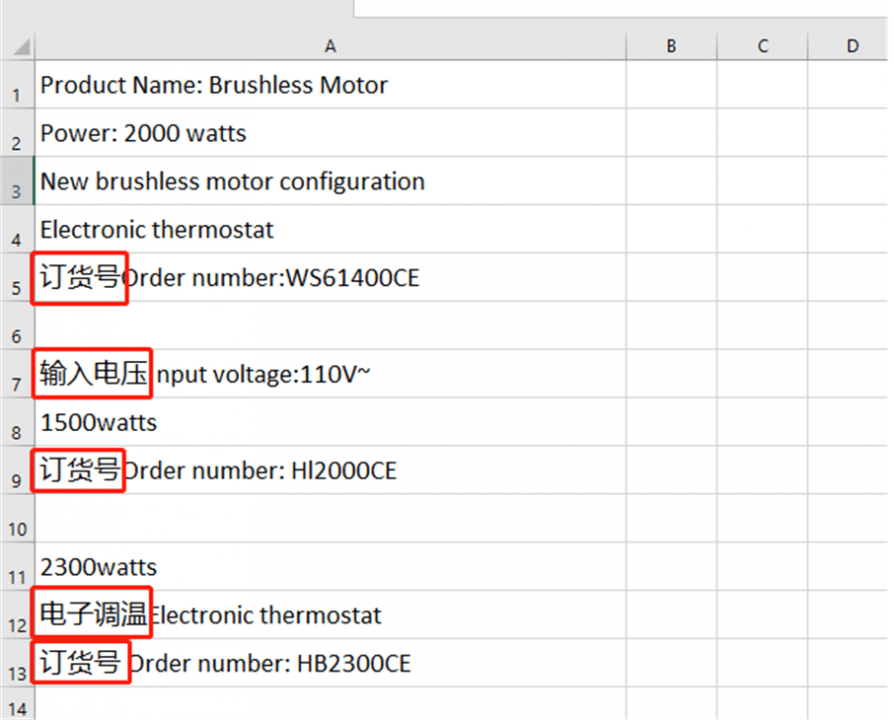The width and height of the screenshot is (894, 720).
Task: Click the empty cell in row 10
Action: (330, 518)
